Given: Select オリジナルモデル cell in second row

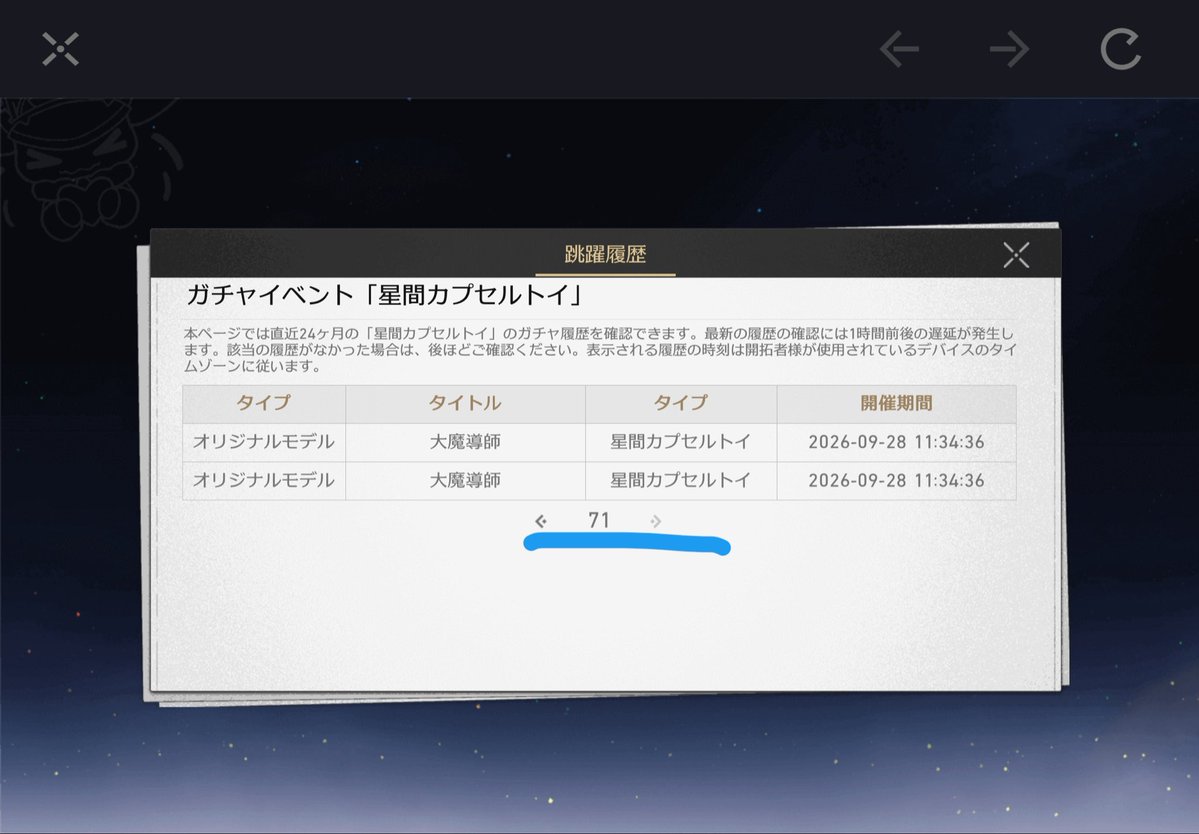Looking at the screenshot, I should point(264,480).
